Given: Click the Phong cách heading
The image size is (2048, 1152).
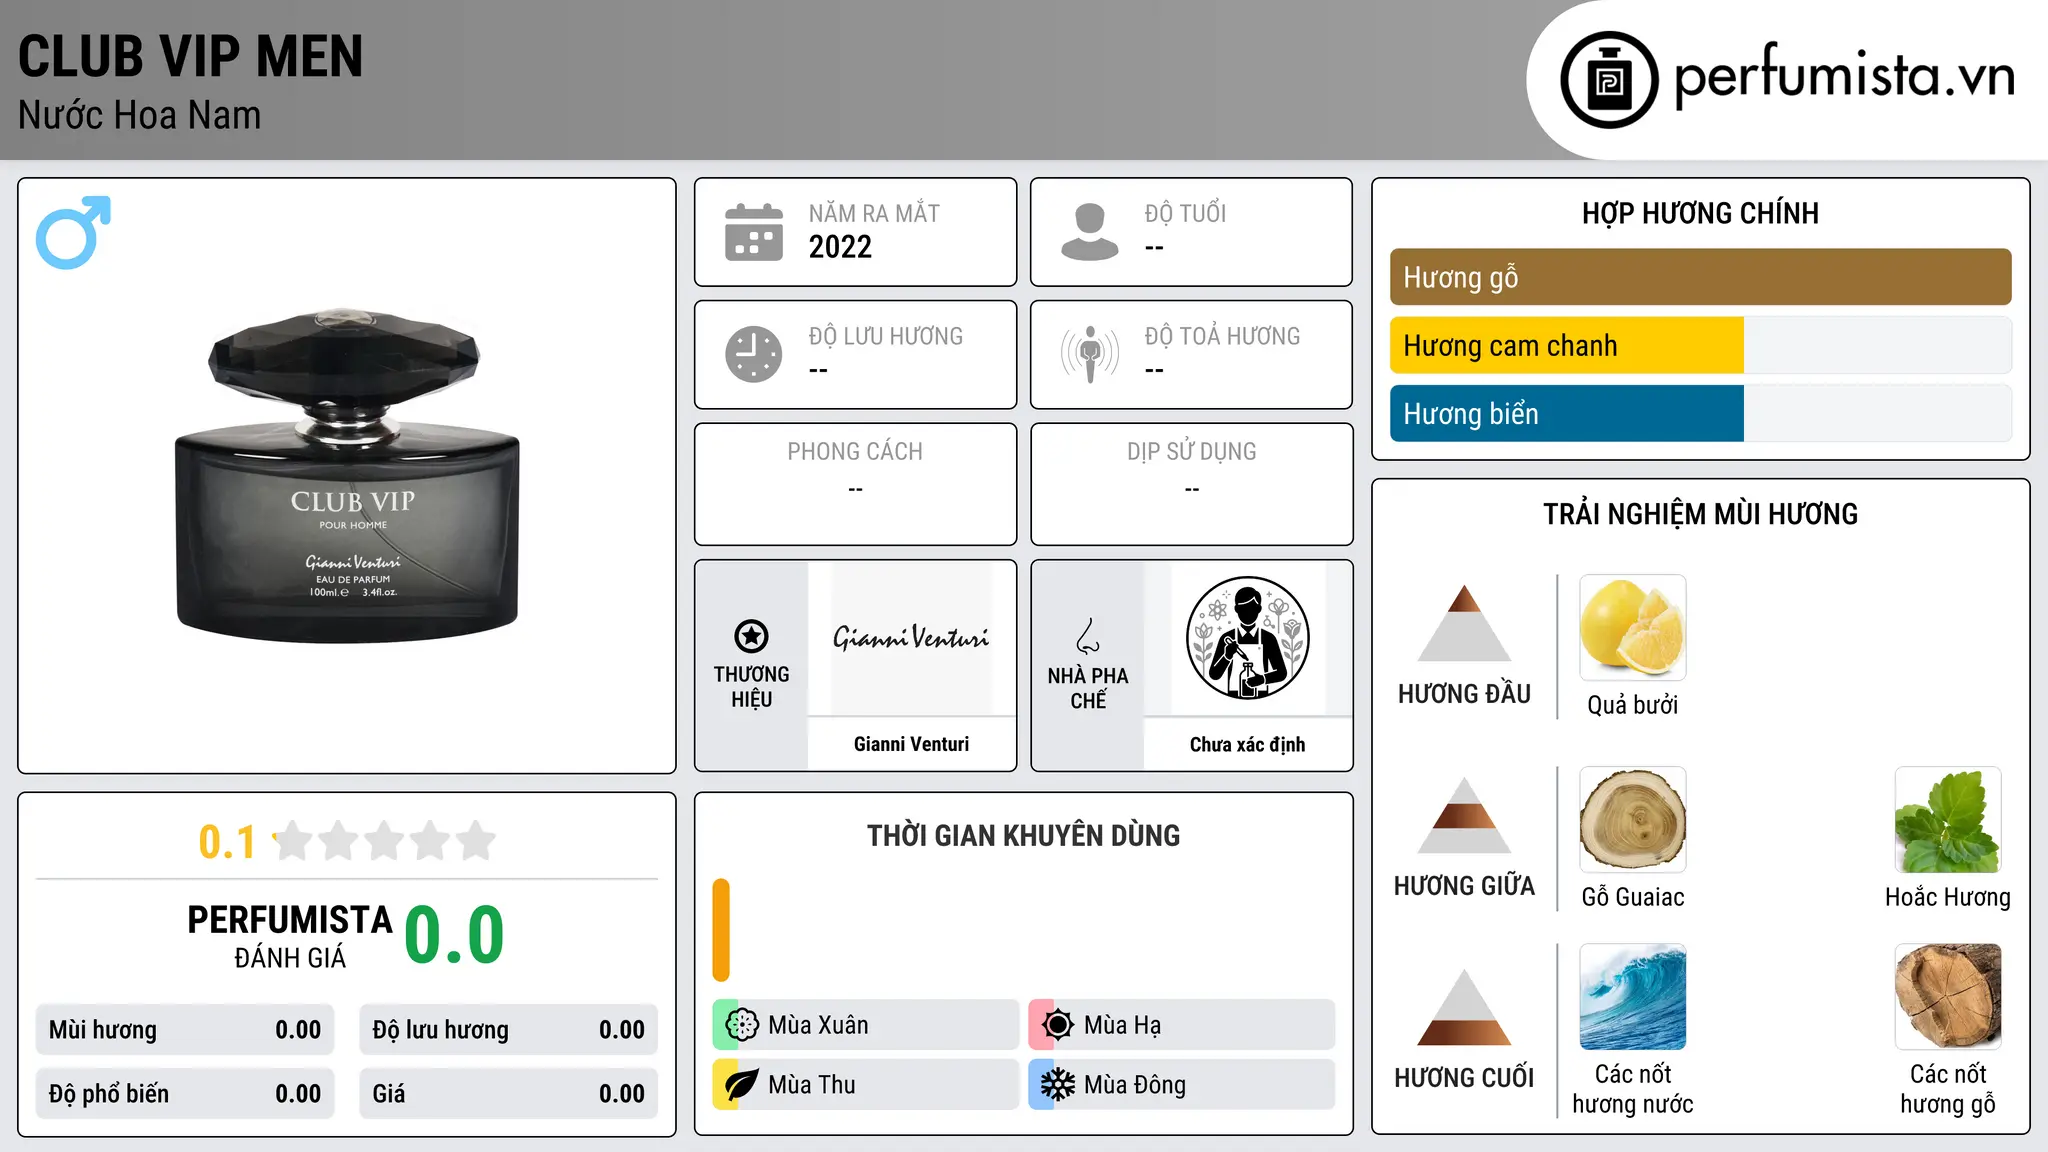Looking at the screenshot, I should pyautogui.click(x=855, y=452).
